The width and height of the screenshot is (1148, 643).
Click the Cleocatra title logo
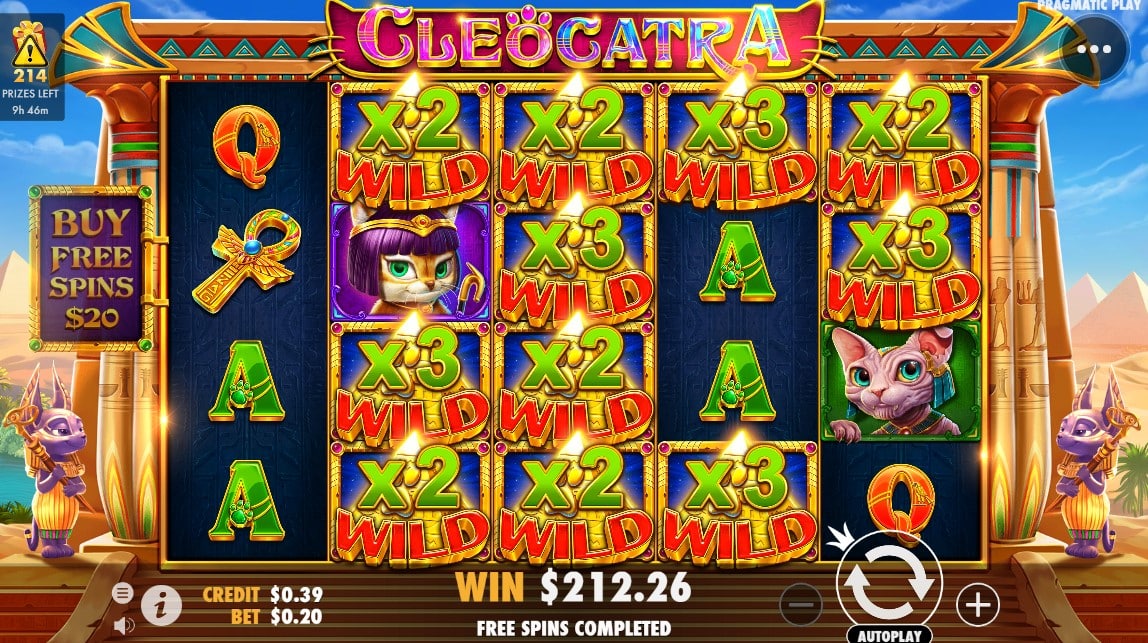click(x=574, y=37)
